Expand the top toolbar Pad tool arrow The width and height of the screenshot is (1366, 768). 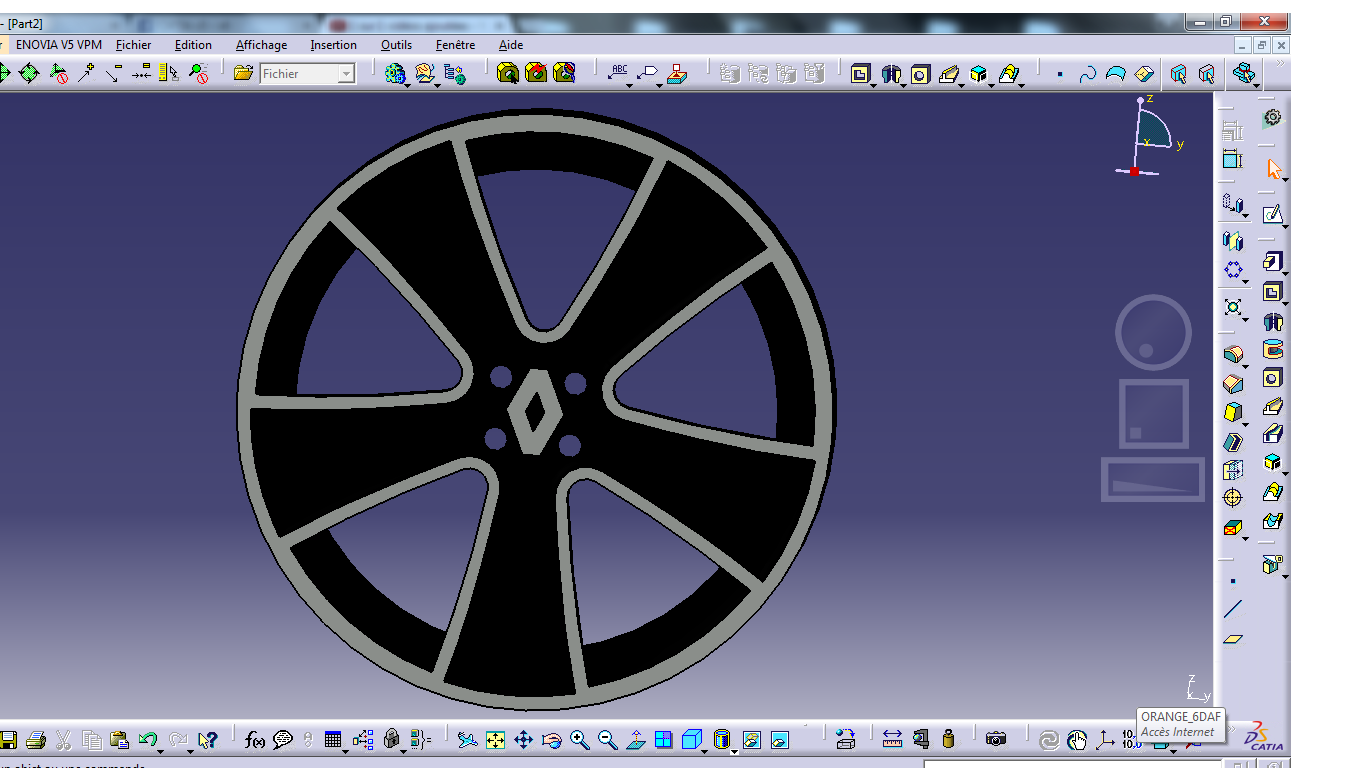(x=874, y=85)
